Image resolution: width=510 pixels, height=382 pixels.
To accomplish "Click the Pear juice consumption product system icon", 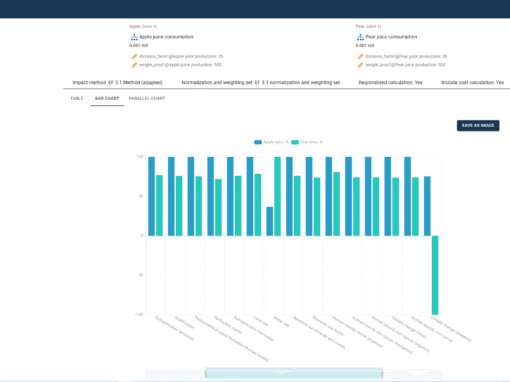I will point(360,37).
